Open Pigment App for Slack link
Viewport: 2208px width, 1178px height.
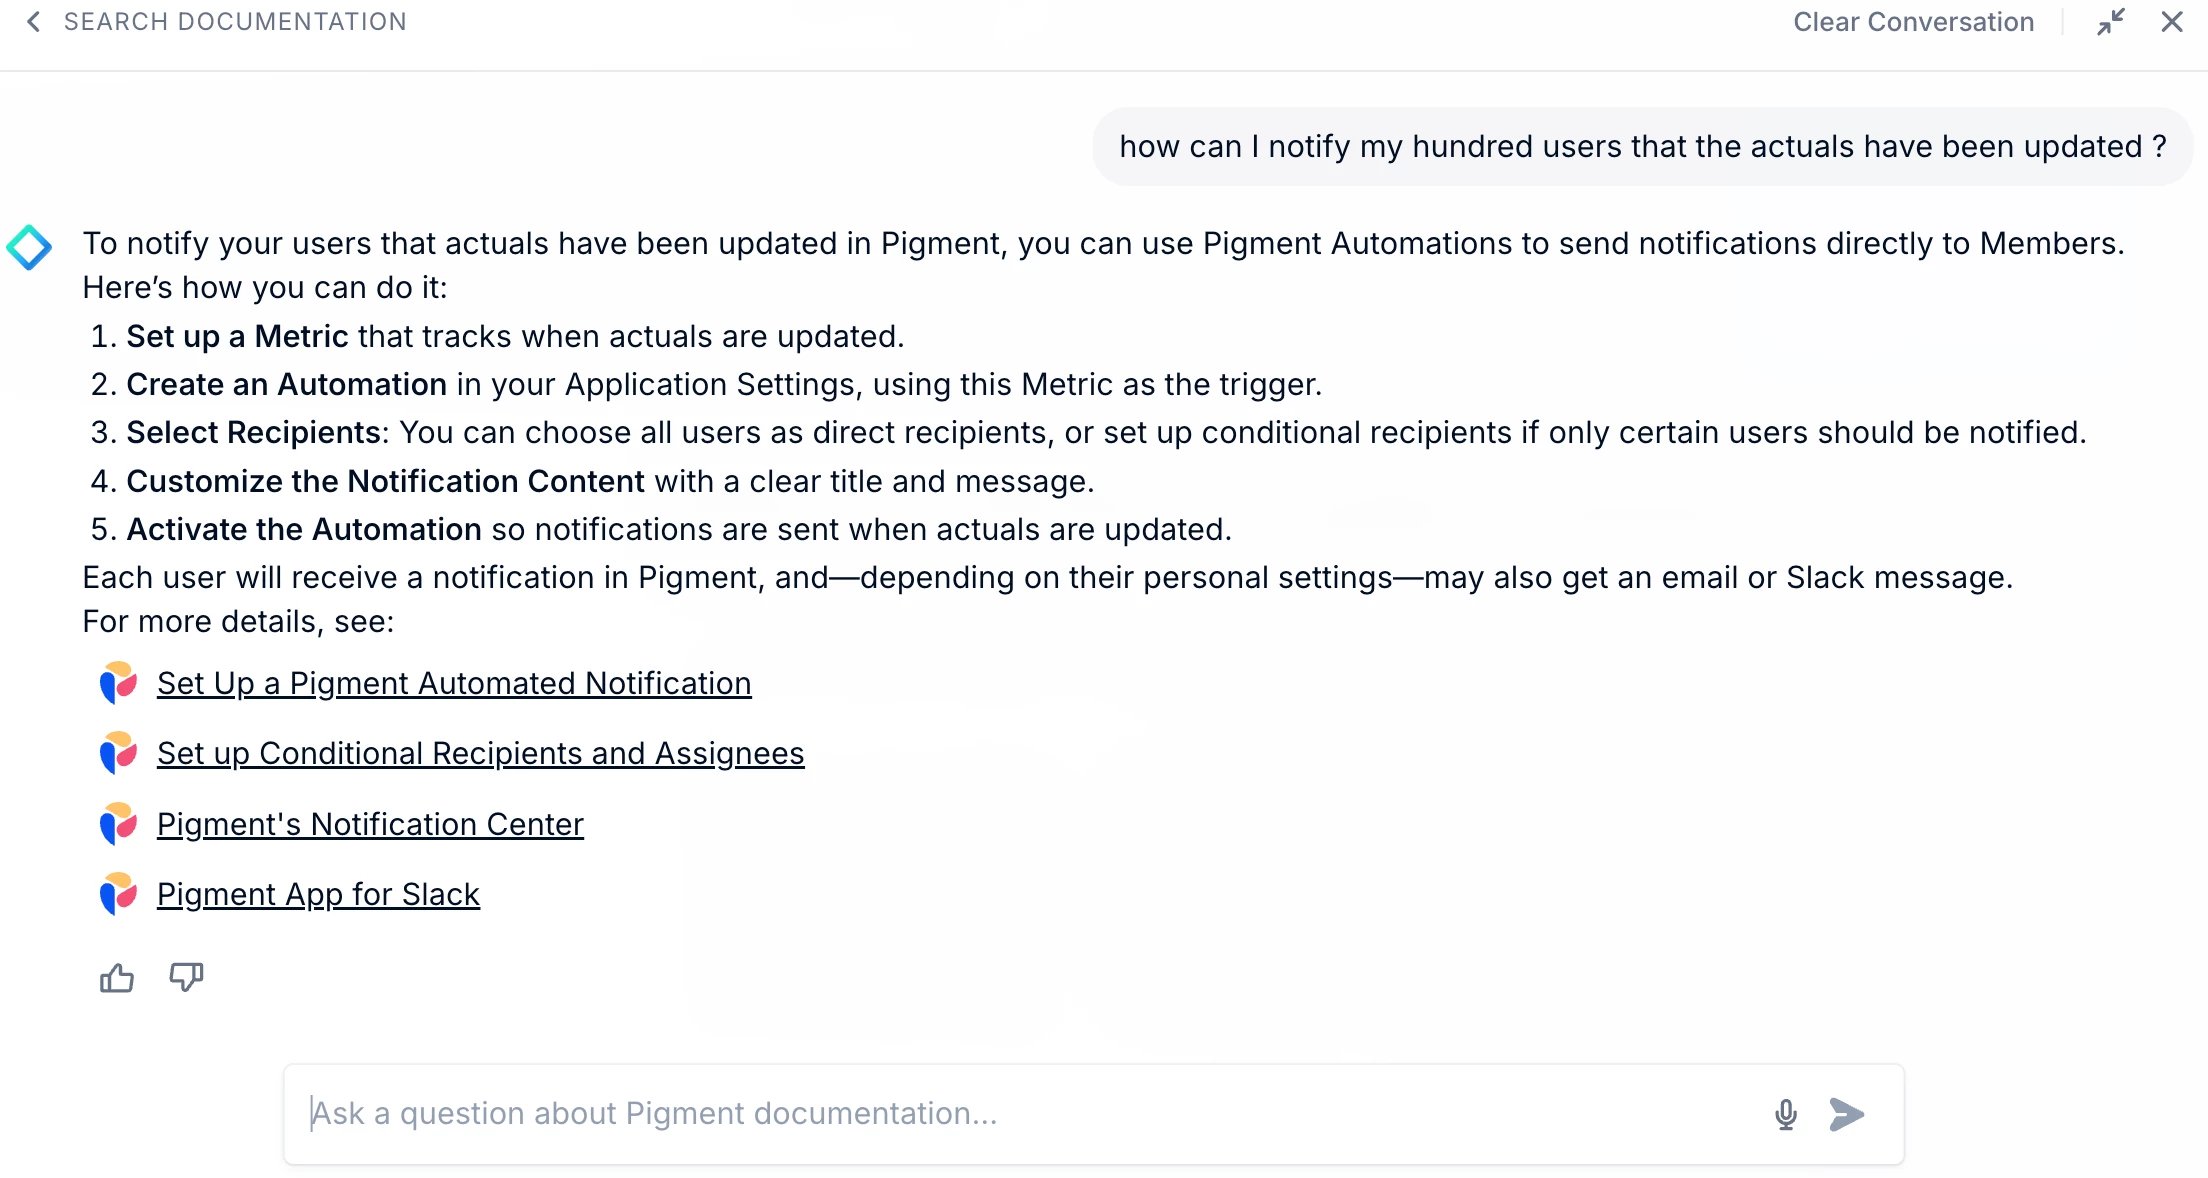[x=318, y=894]
